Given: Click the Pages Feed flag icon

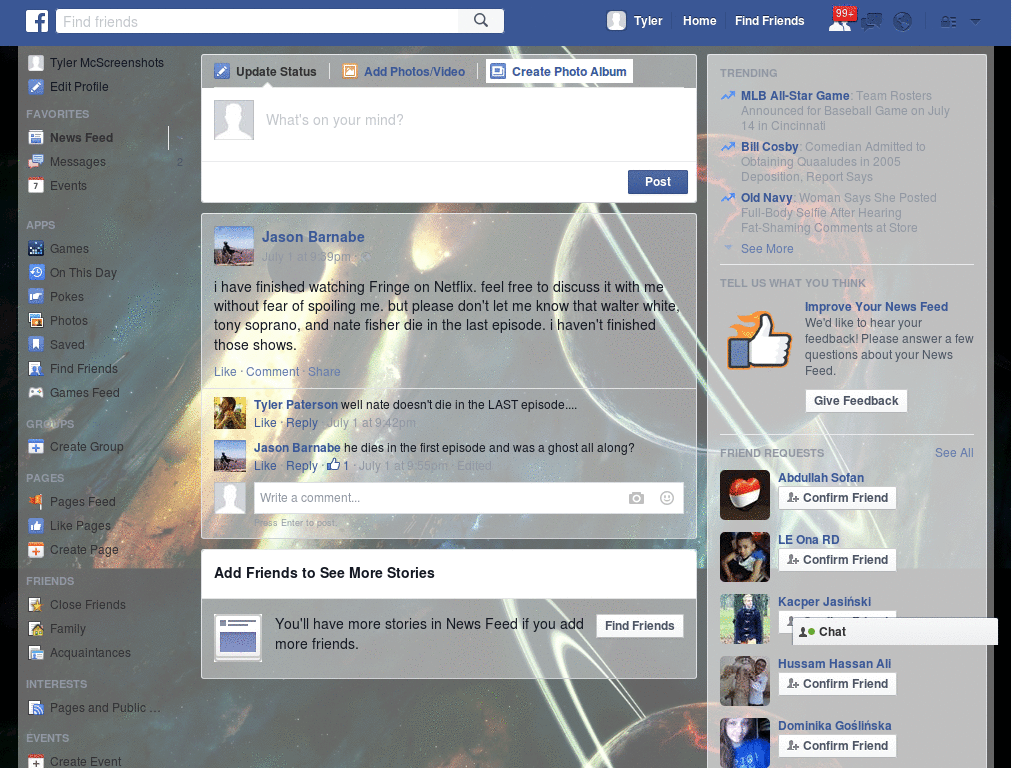Looking at the screenshot, I should (36, 502).
